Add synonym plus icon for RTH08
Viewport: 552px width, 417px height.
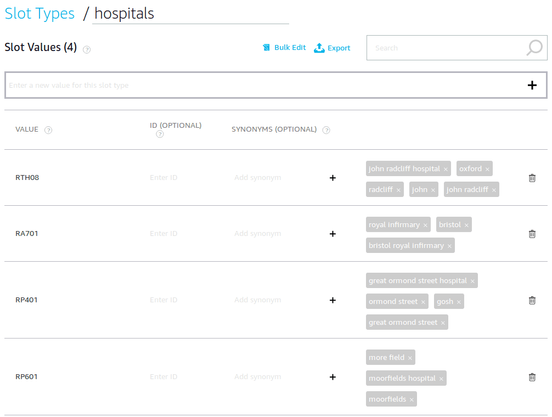pos(332,178)
